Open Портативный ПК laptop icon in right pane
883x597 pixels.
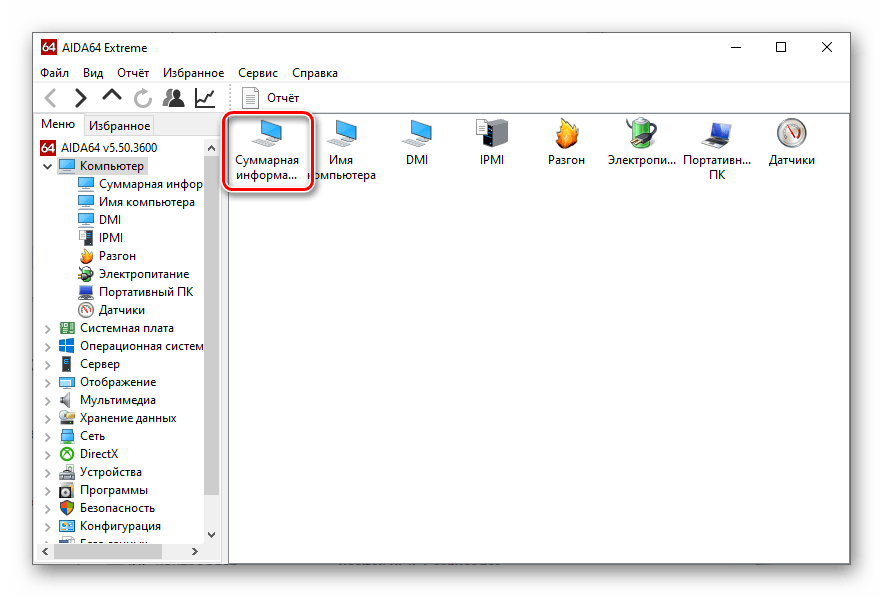click(x=717, y=150)
